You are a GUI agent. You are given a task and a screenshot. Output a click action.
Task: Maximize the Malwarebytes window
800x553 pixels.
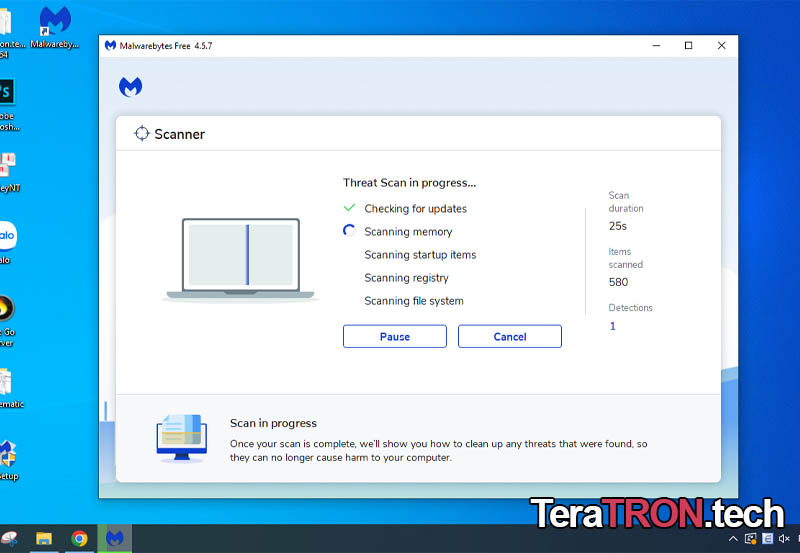(x=688, y=45)
